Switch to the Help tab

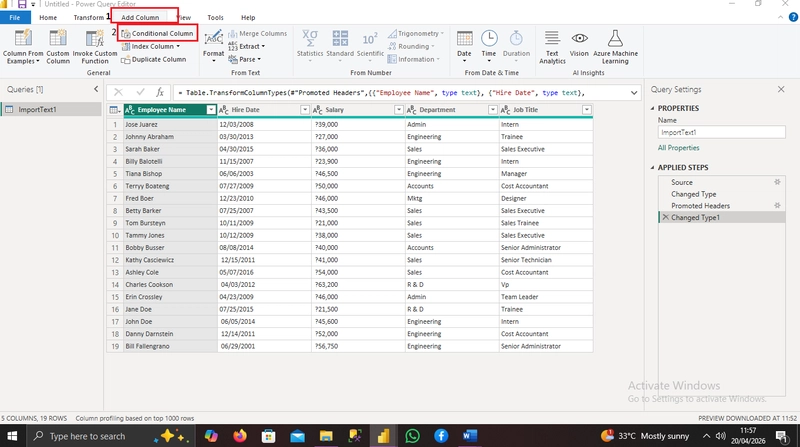tap(248, 17)
